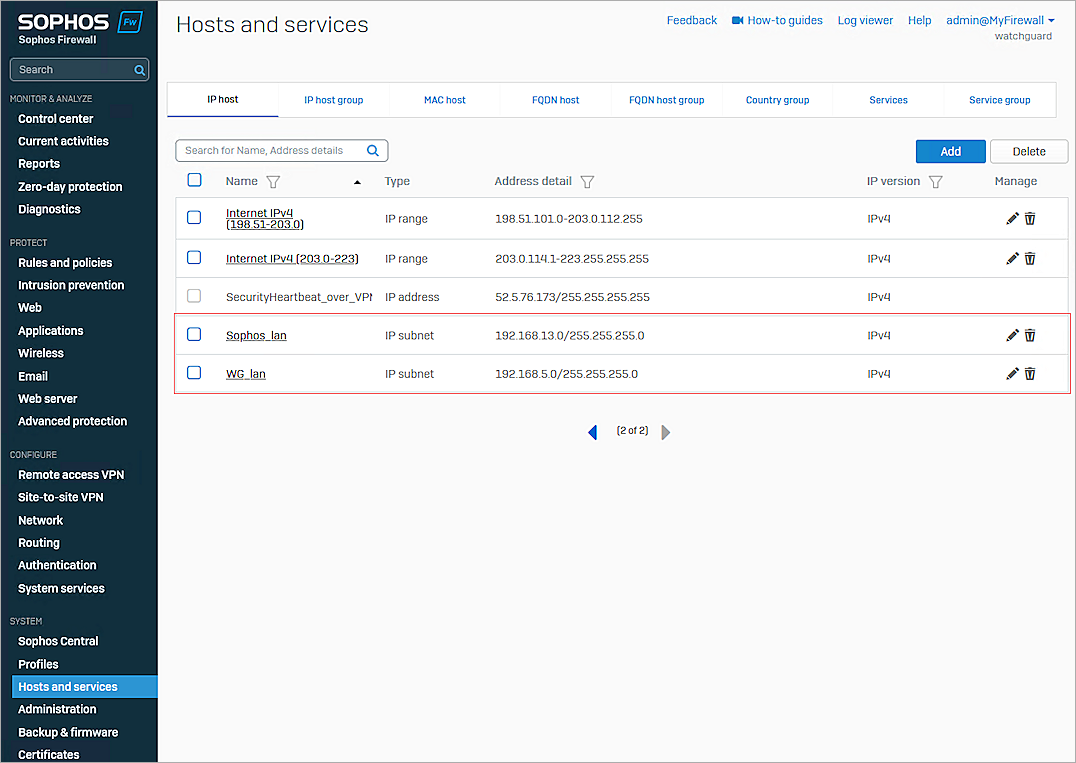This screenshot has width=1076, height=763.
Task: Click the How-to-guides icon link
Action: pos(736,19)
